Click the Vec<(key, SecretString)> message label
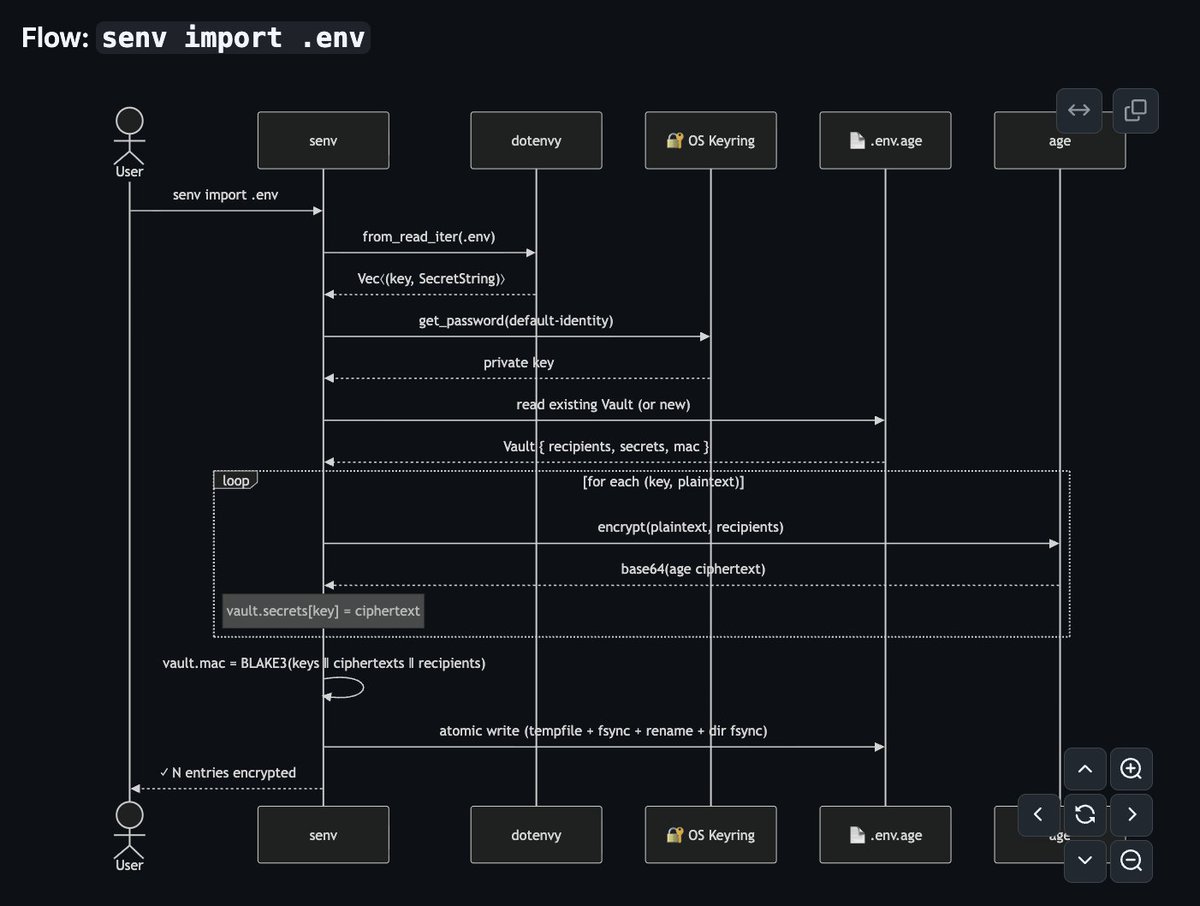 431,279
